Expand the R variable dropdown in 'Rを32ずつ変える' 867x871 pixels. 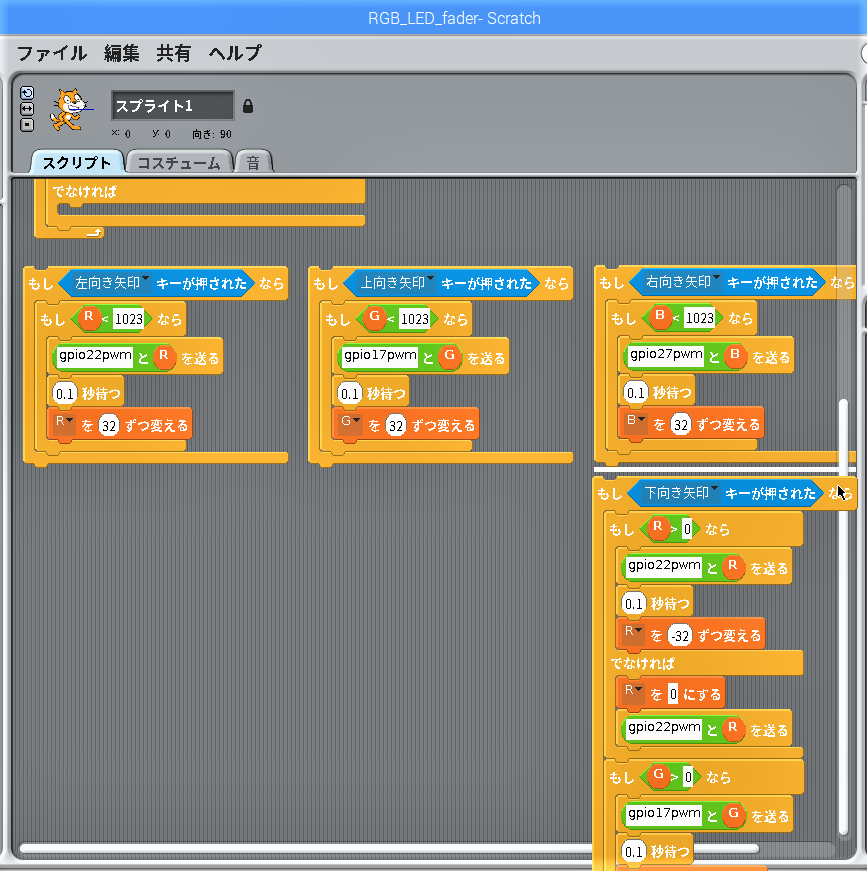(x=70, y=422)
